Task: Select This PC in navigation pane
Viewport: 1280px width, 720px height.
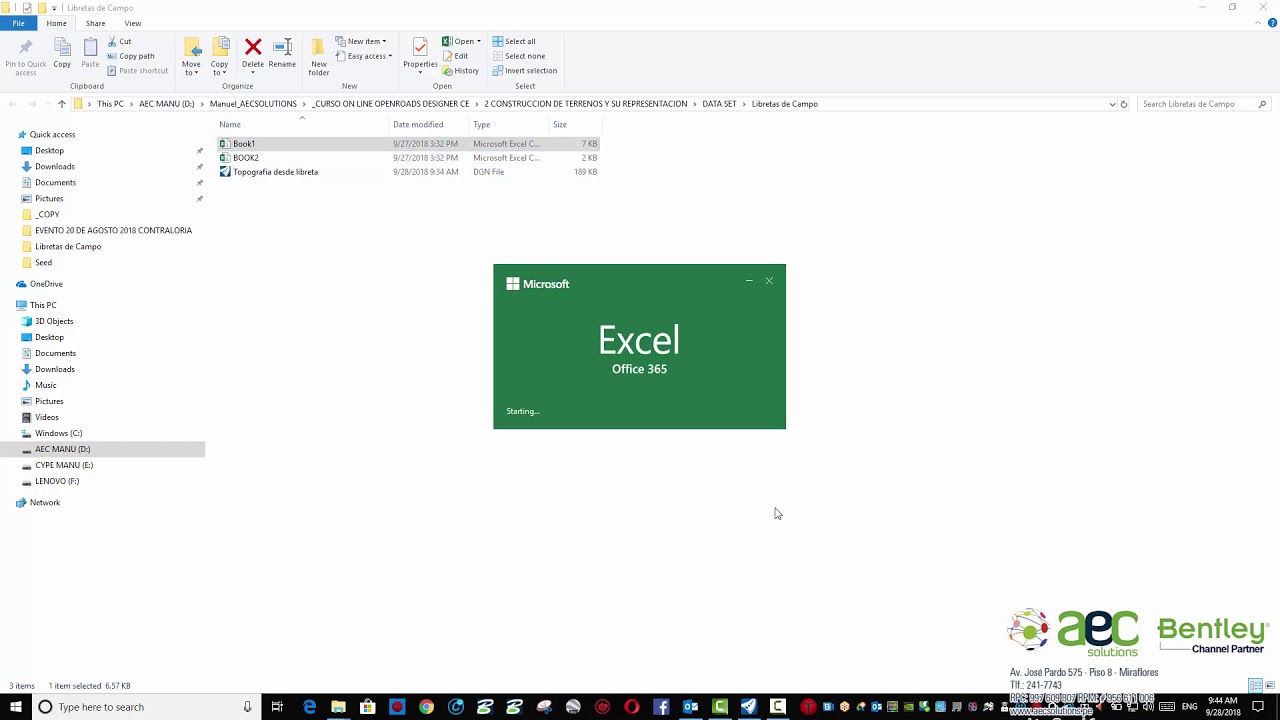Action: (x=43, y=305)
